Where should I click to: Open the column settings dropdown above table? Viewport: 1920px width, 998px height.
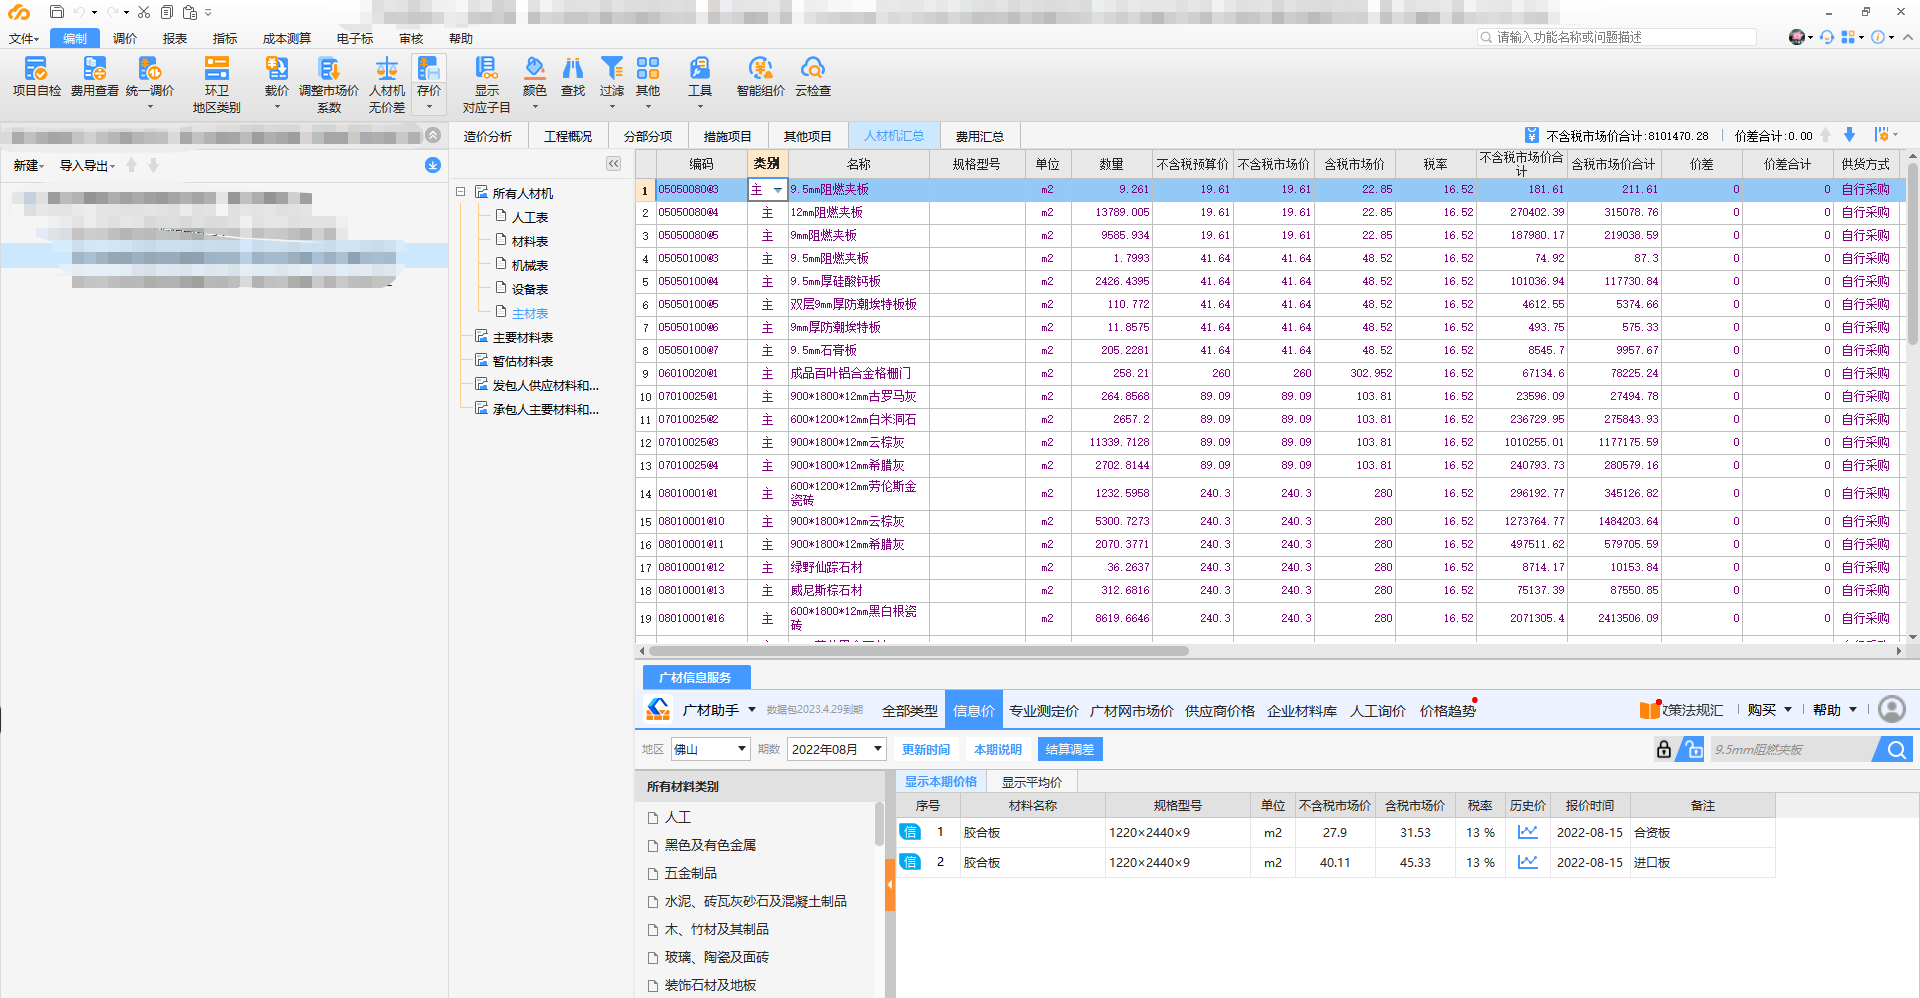pyautogui.click(x=1885, y=135)
